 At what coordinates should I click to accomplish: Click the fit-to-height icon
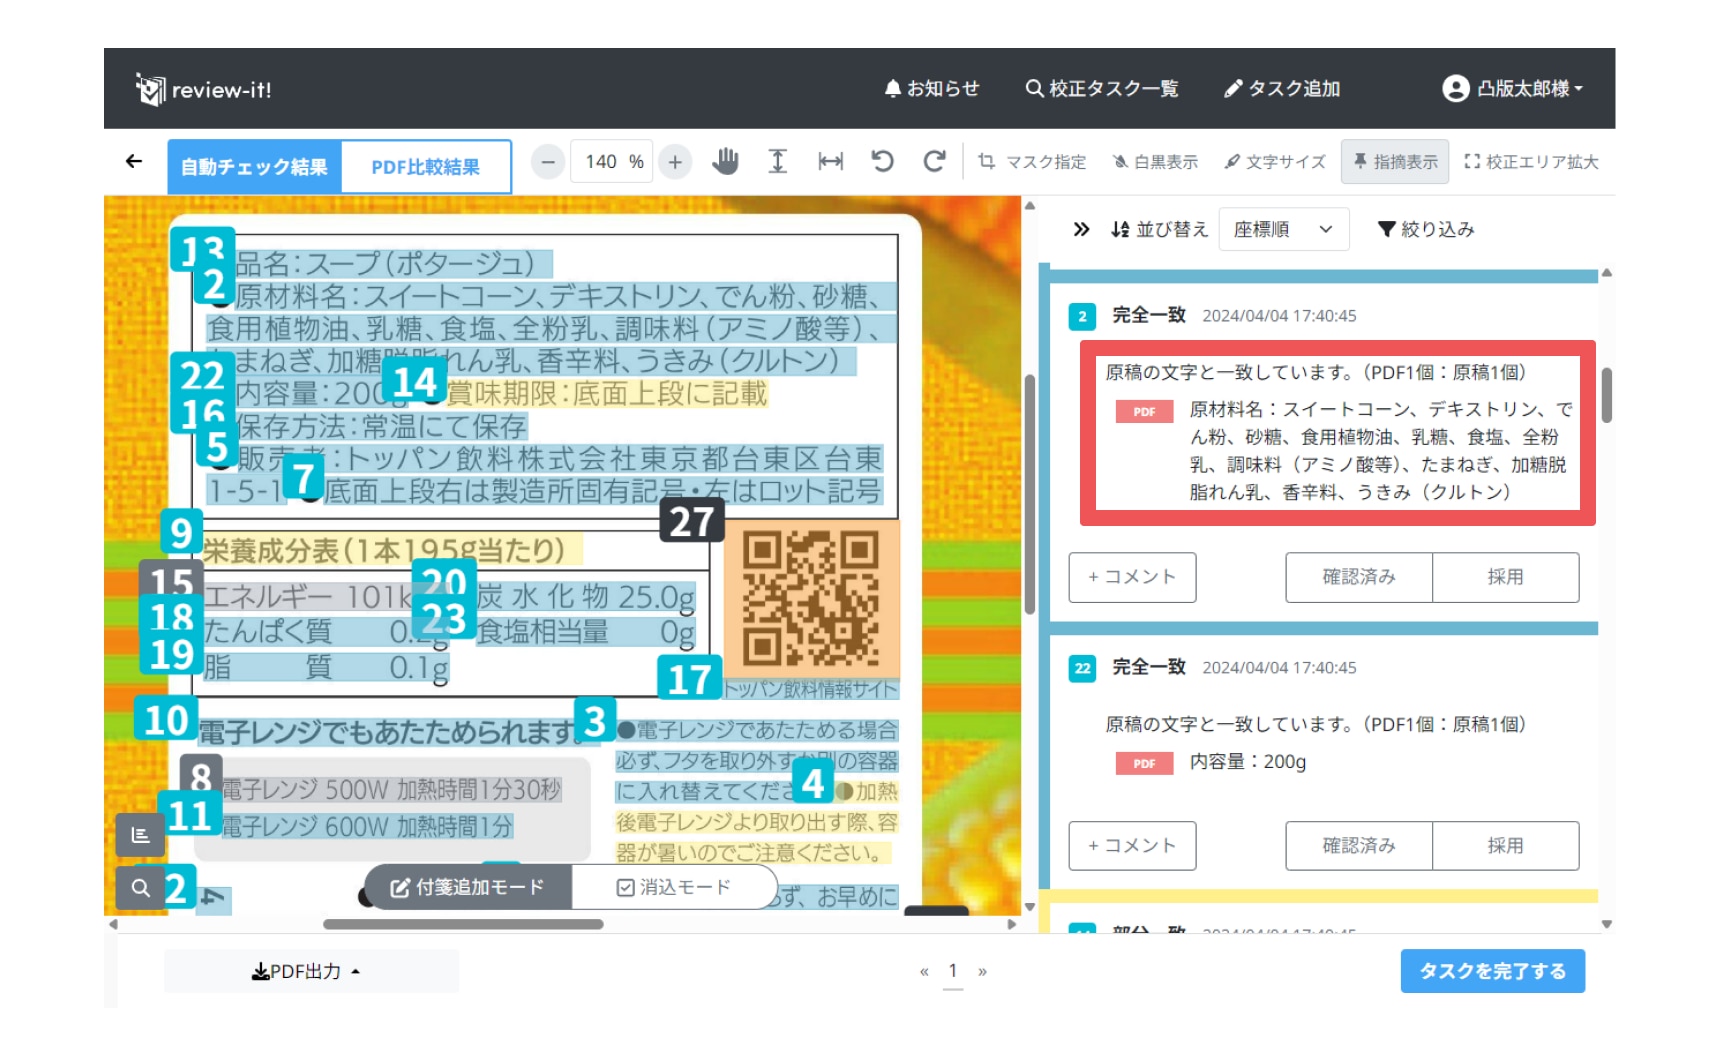pyautogui.click(x=777, y=161)
